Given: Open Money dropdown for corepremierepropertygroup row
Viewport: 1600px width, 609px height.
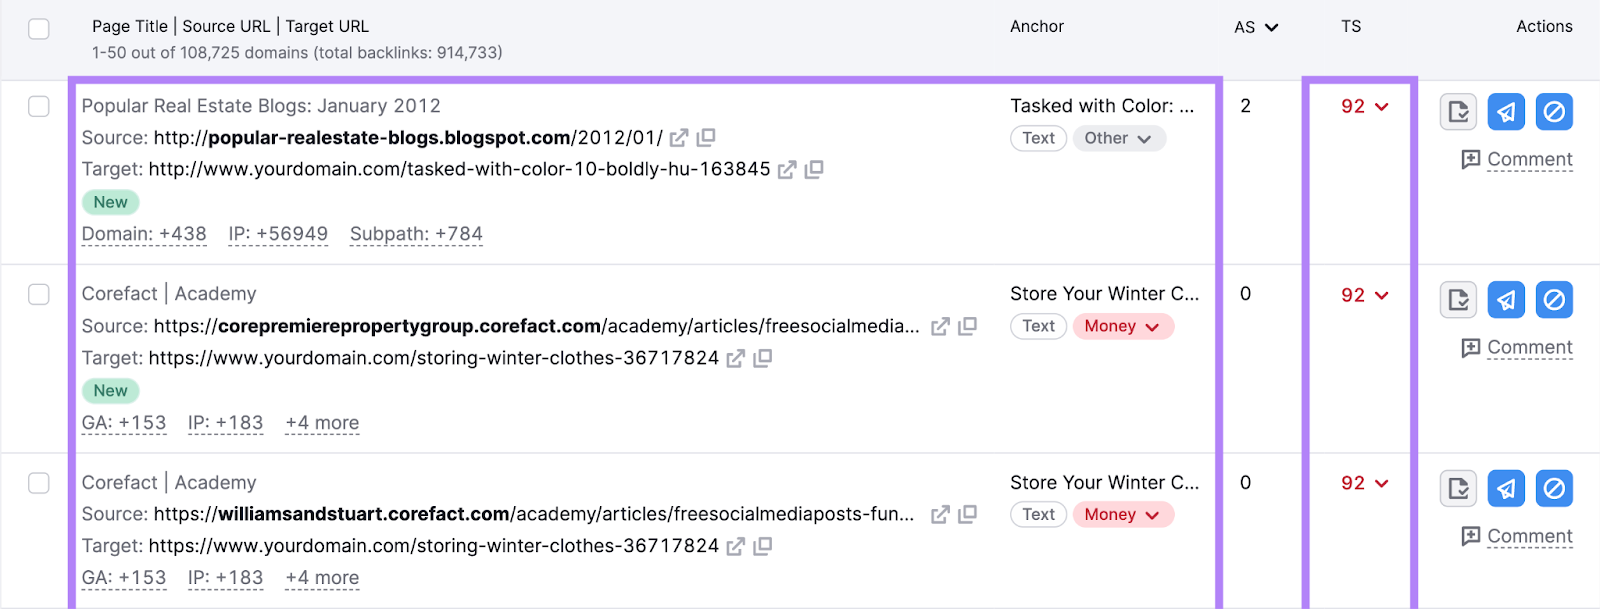Looking at the screenshot, I should 1122,326.
